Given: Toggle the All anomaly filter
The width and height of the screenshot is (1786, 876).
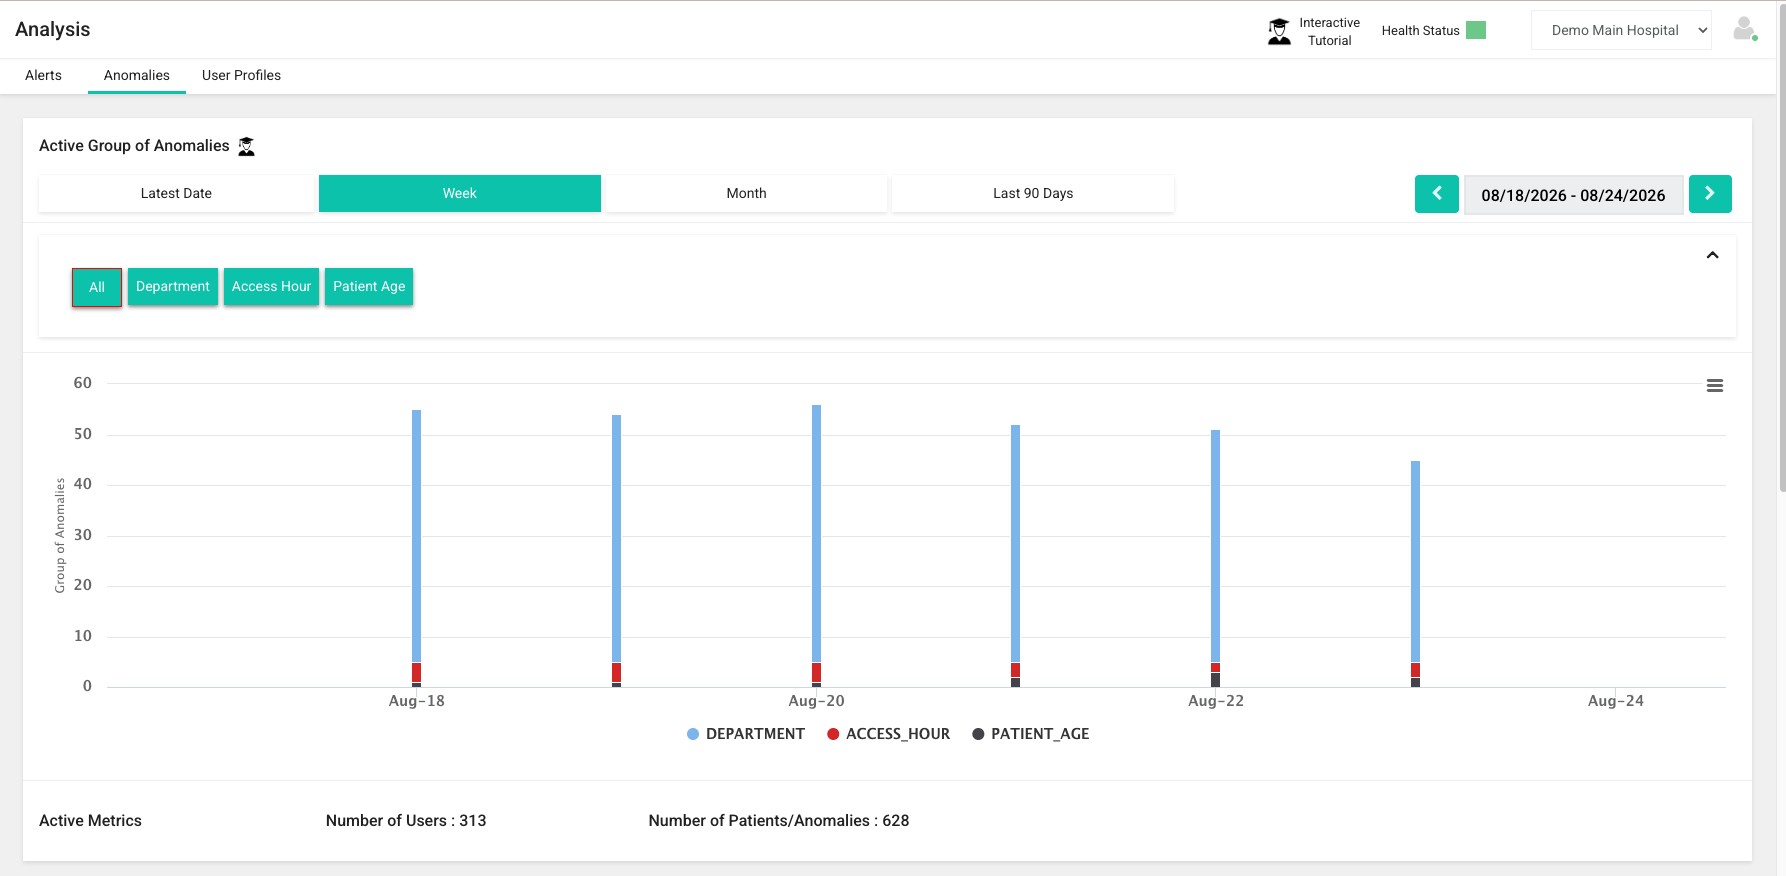Looking at the screenshot, I should [x=97, y=287].
